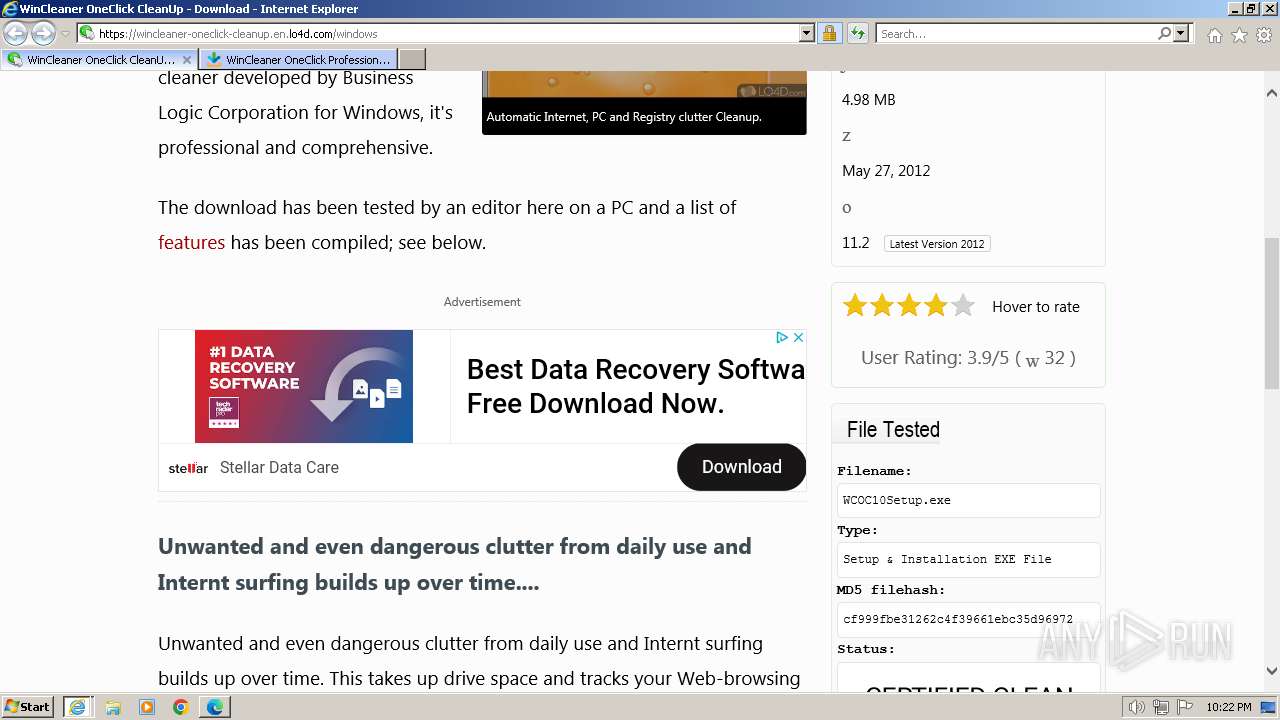This screenshot has height=720, width=1280.
Task: Open the Home icon in Internet Explorer
Action: [x=1214, y=35]
